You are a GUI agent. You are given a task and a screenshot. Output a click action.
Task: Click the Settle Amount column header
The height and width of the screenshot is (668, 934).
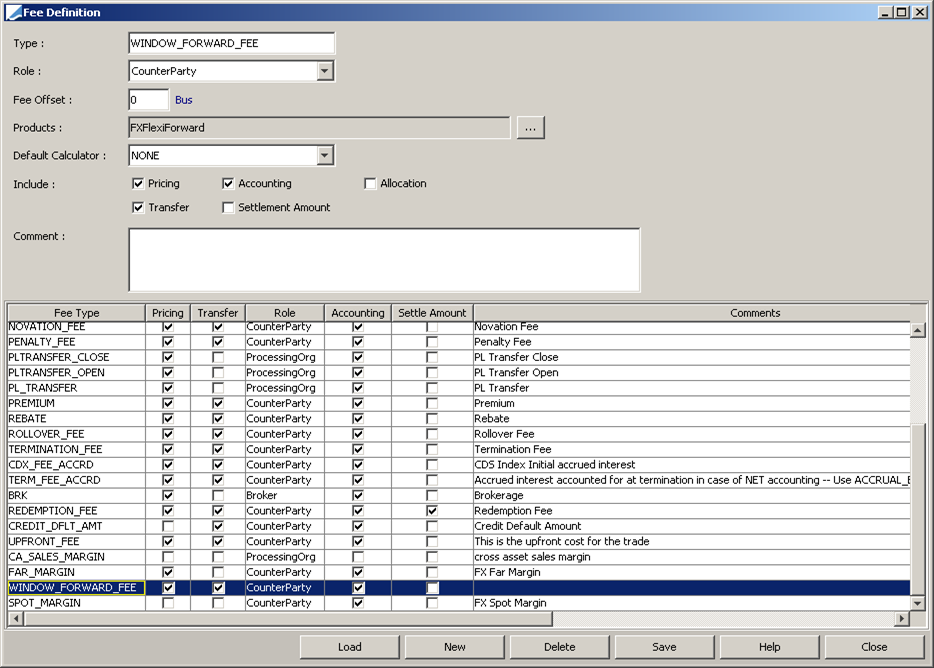pos(432,313)
